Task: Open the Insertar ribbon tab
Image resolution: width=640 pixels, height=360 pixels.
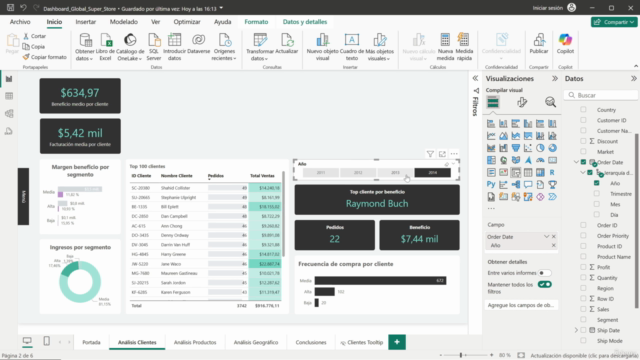Action: pyautogui.click(x=86, y=22)
